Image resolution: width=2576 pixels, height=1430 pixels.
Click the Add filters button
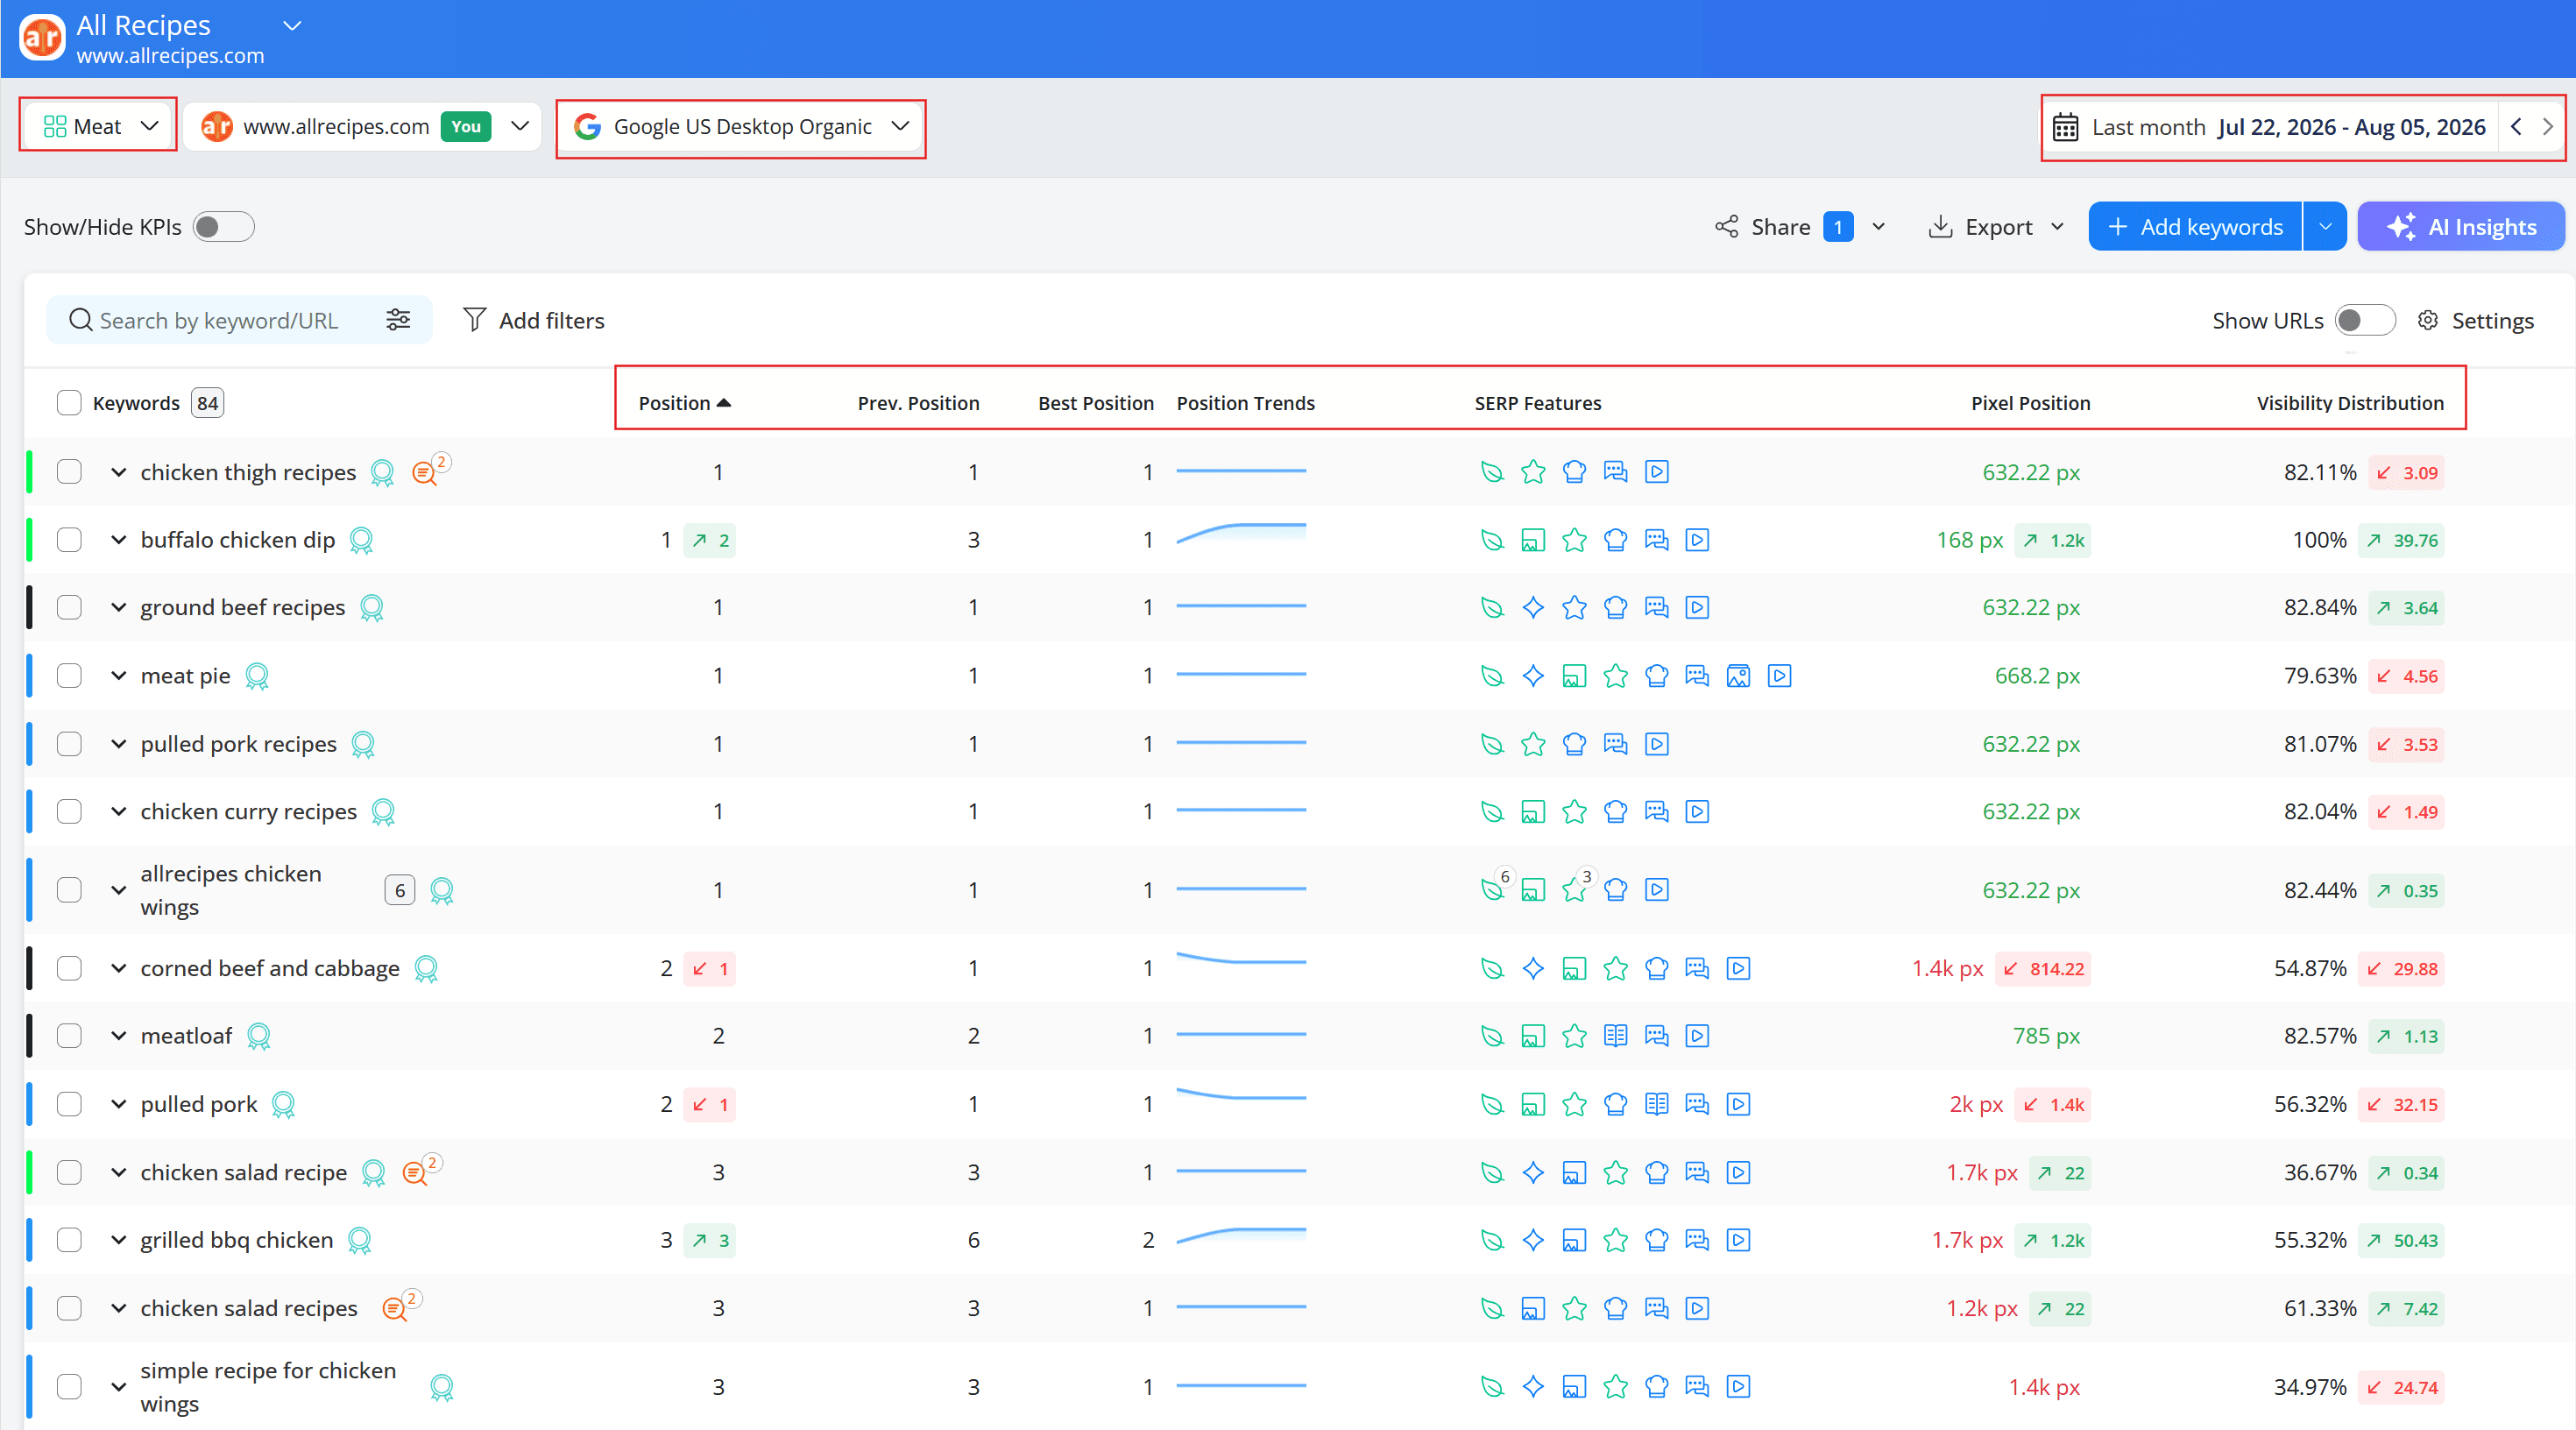click(534, 320)
